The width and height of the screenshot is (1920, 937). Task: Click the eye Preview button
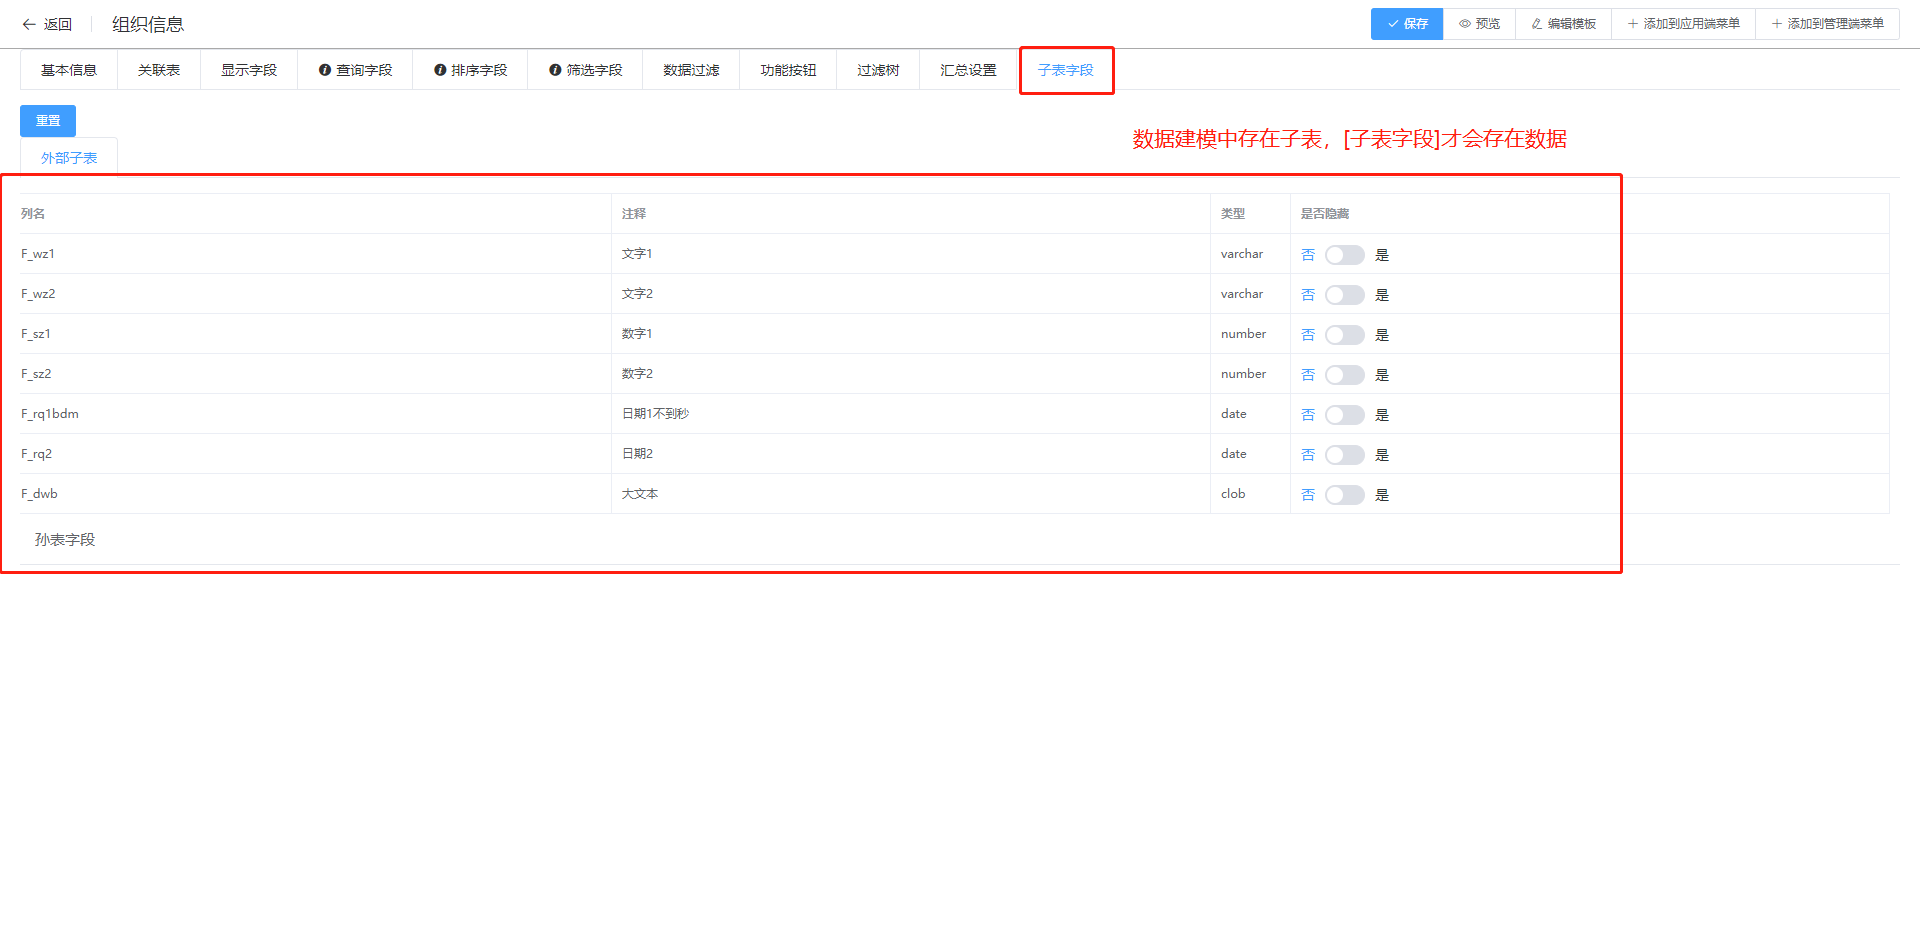(x=1479, y=24)
